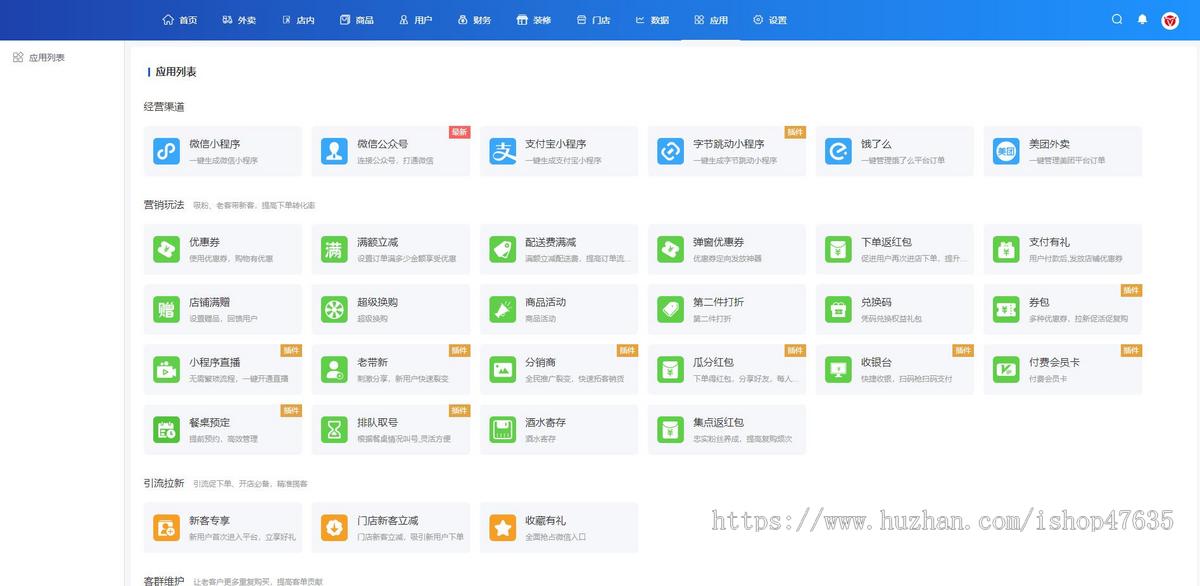The height and width of the screenshot is (586, 1200).
Task: Click the 一键管理饿了么平台订单 description
Action: point(903,160)
